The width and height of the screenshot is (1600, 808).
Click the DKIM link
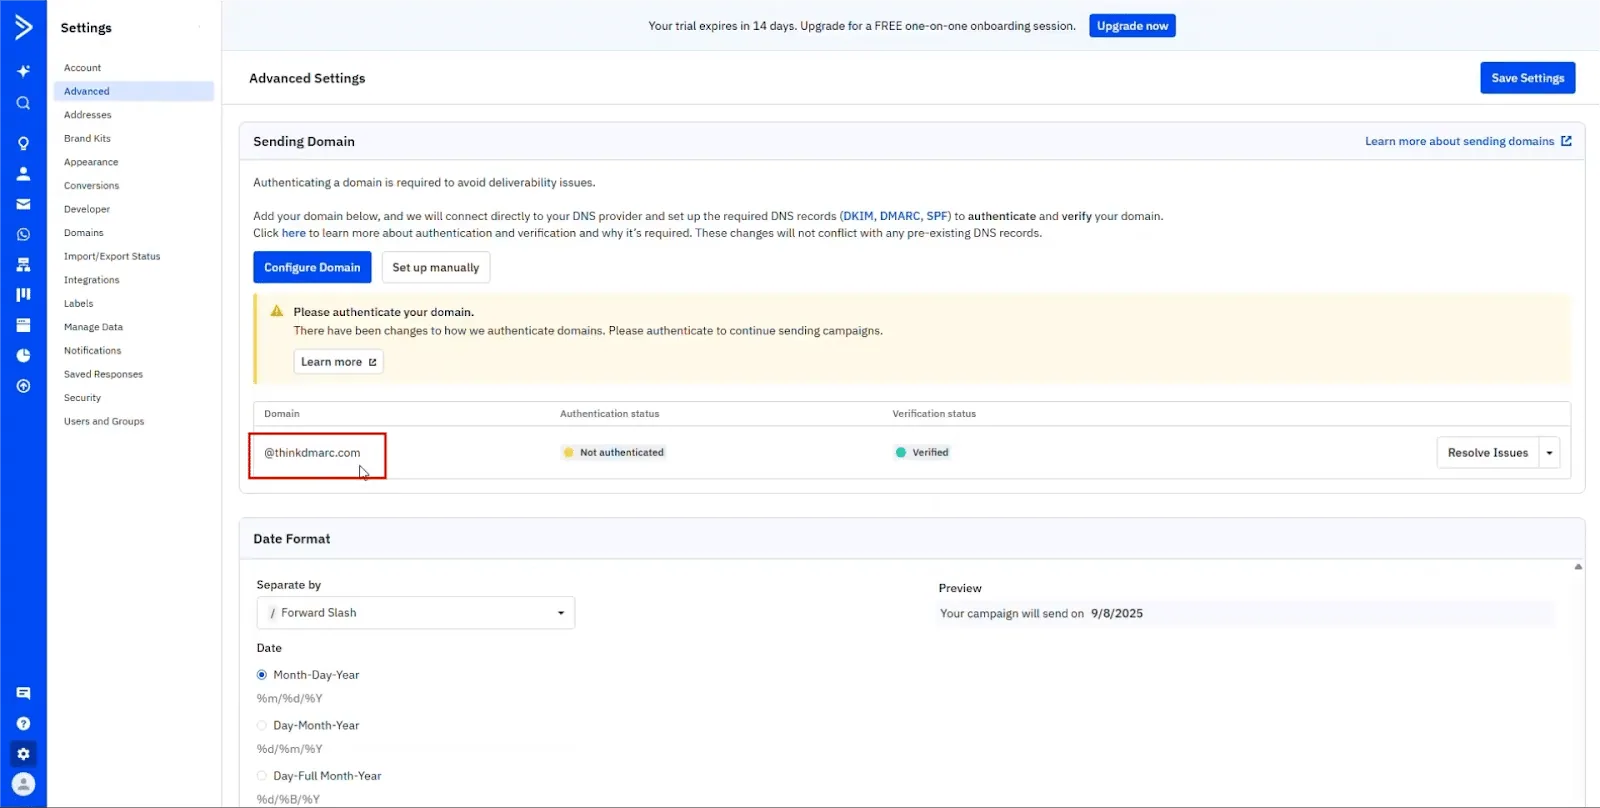(858, 216)
